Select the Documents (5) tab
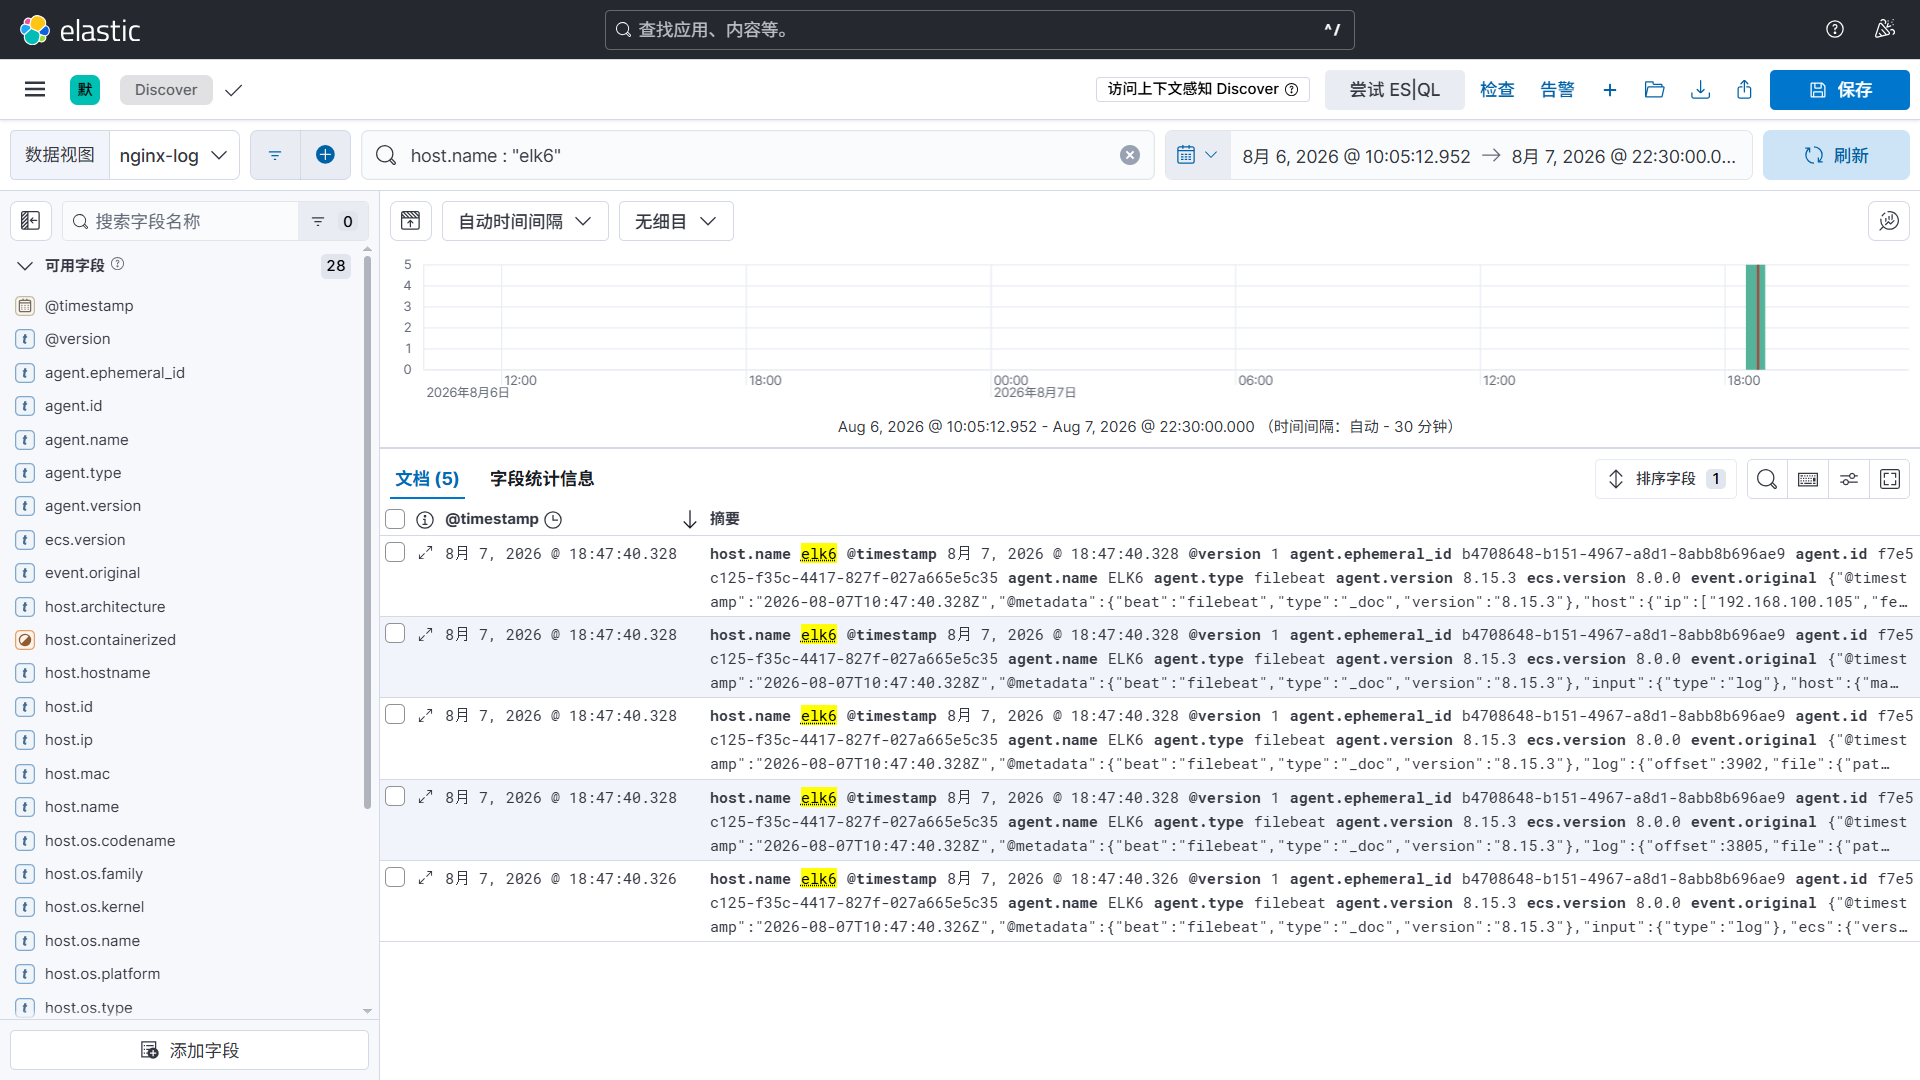Screen dimensions: 1920x1080 pyautogui.click(x=427, y=479)
